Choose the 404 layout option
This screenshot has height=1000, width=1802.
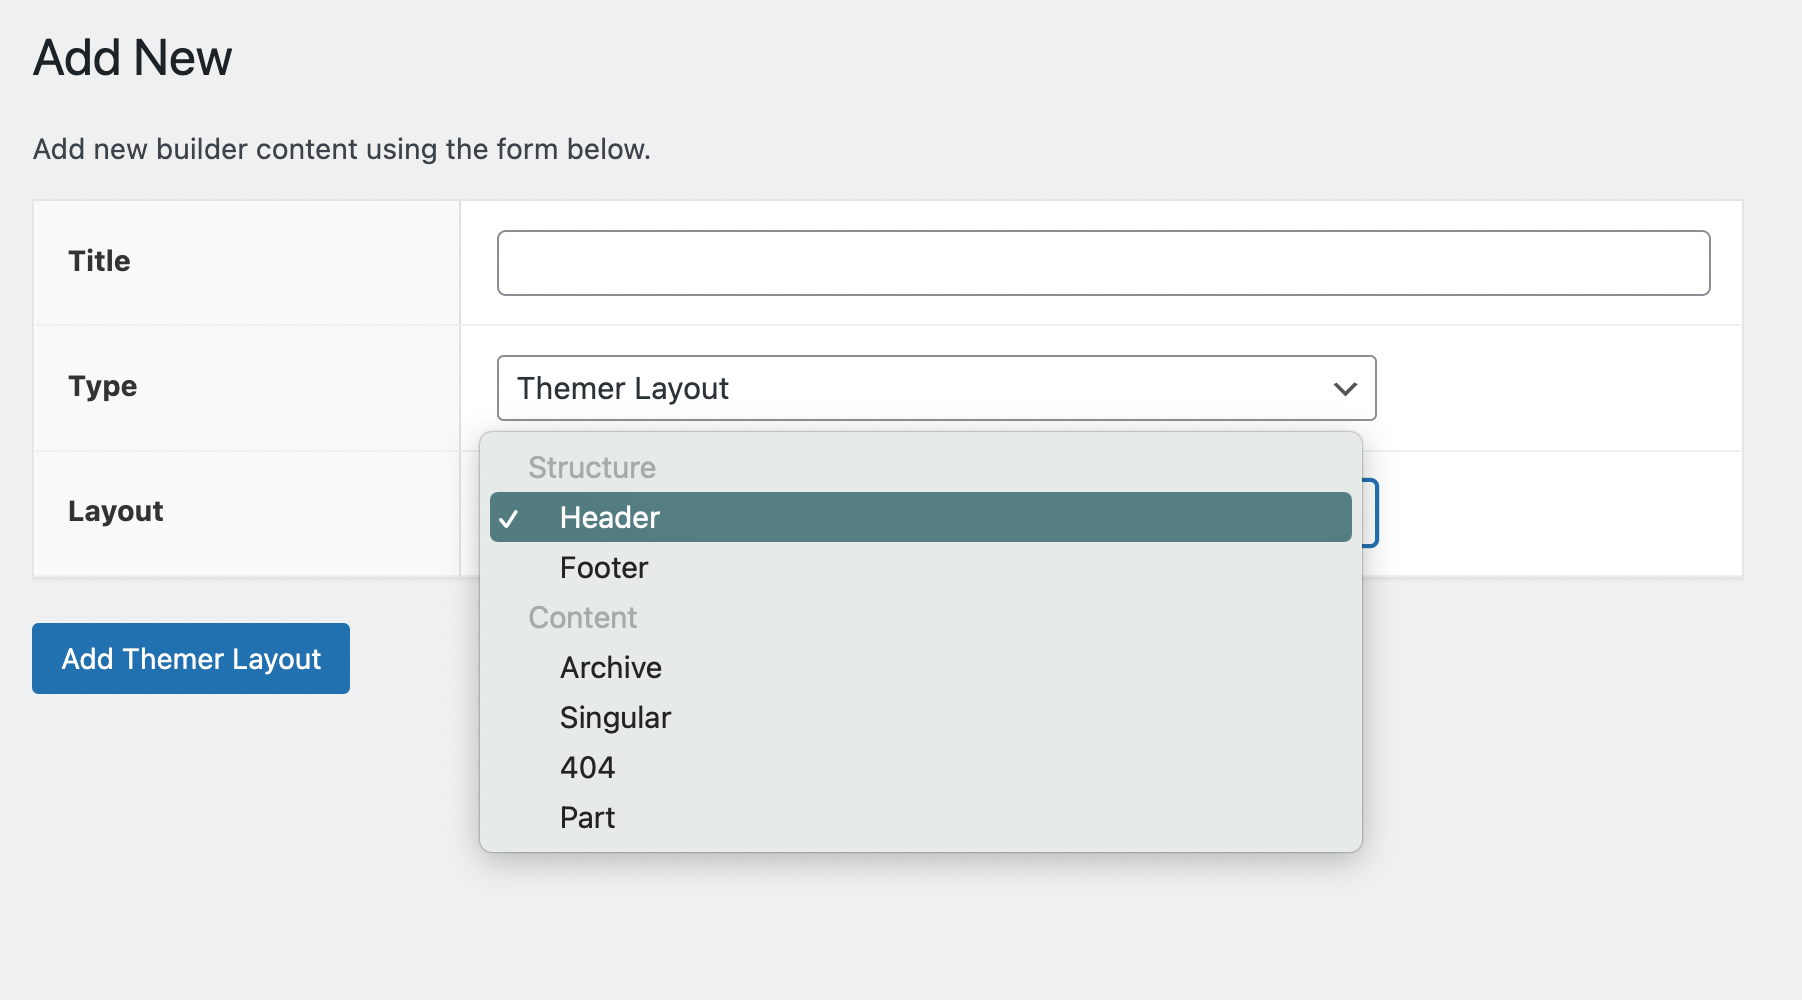click(x=587, y=768)
